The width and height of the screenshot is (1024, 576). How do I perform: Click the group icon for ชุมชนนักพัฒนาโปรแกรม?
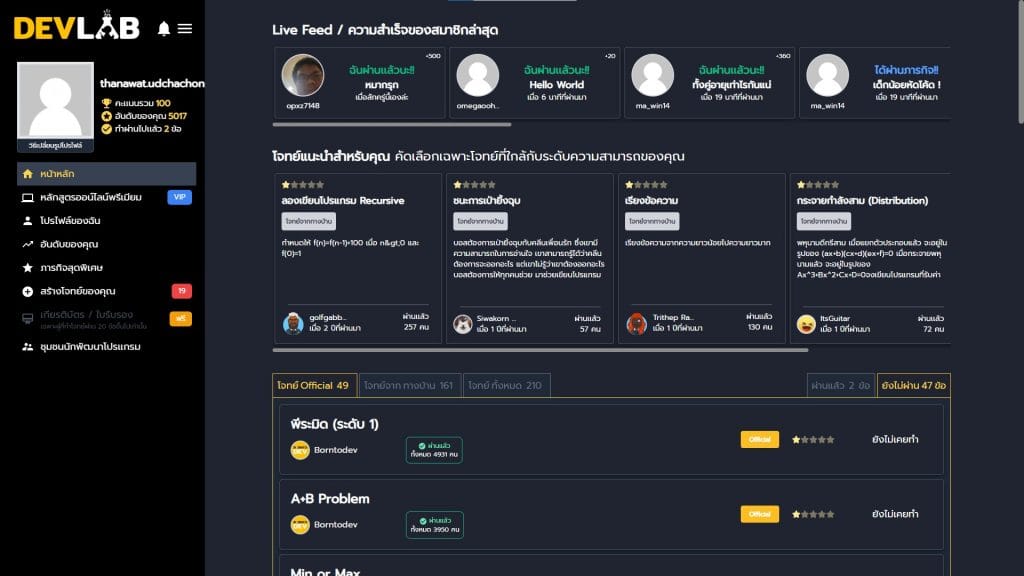tap(27, 347)
